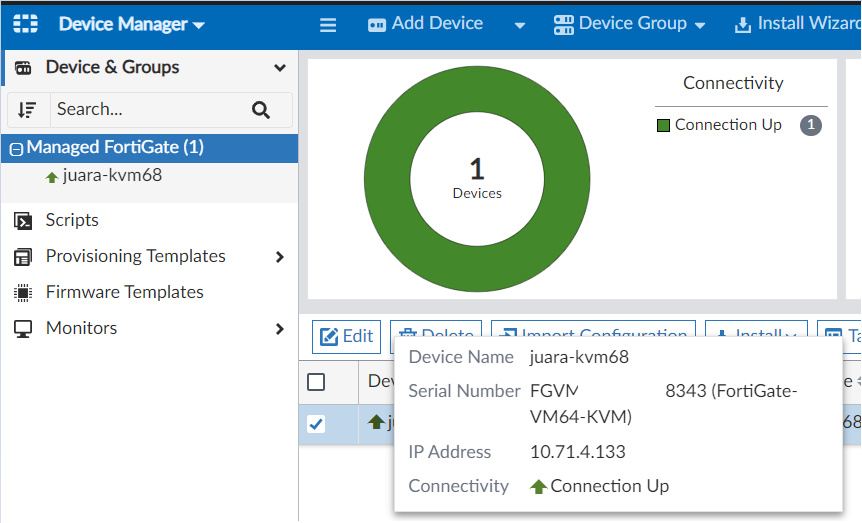Viewport: 862px width, 523px height.
Task: Click the Firmware Templates chip icon
Action: [x=23, y=292]
